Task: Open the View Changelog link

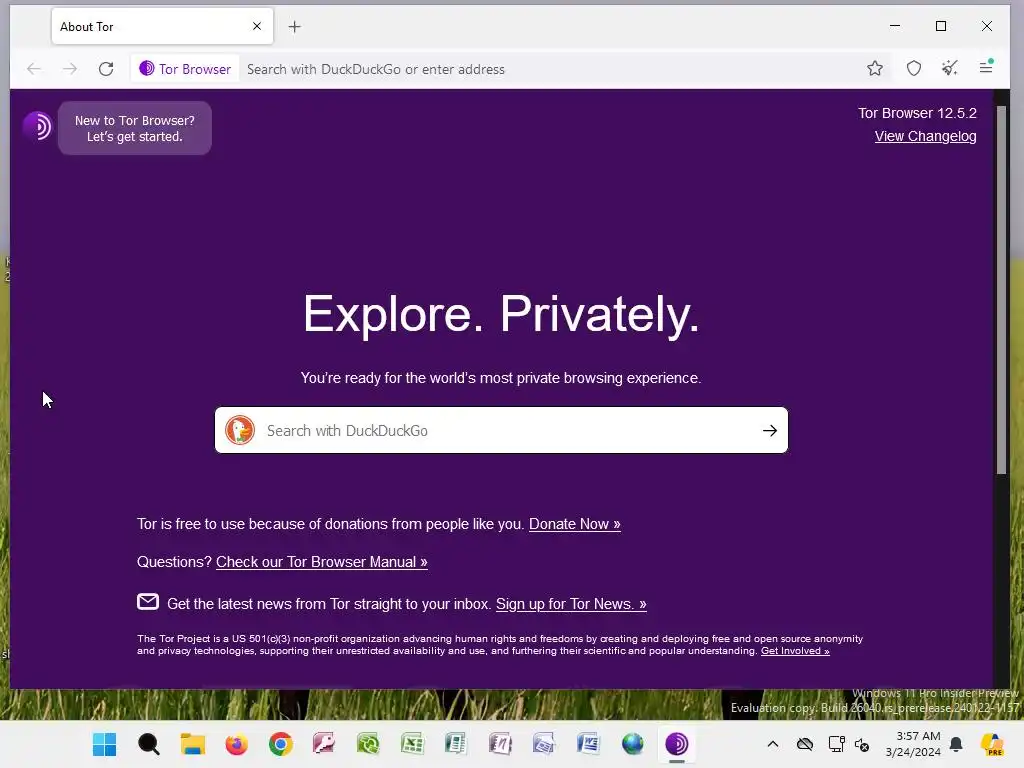Action: pos(925,136)
